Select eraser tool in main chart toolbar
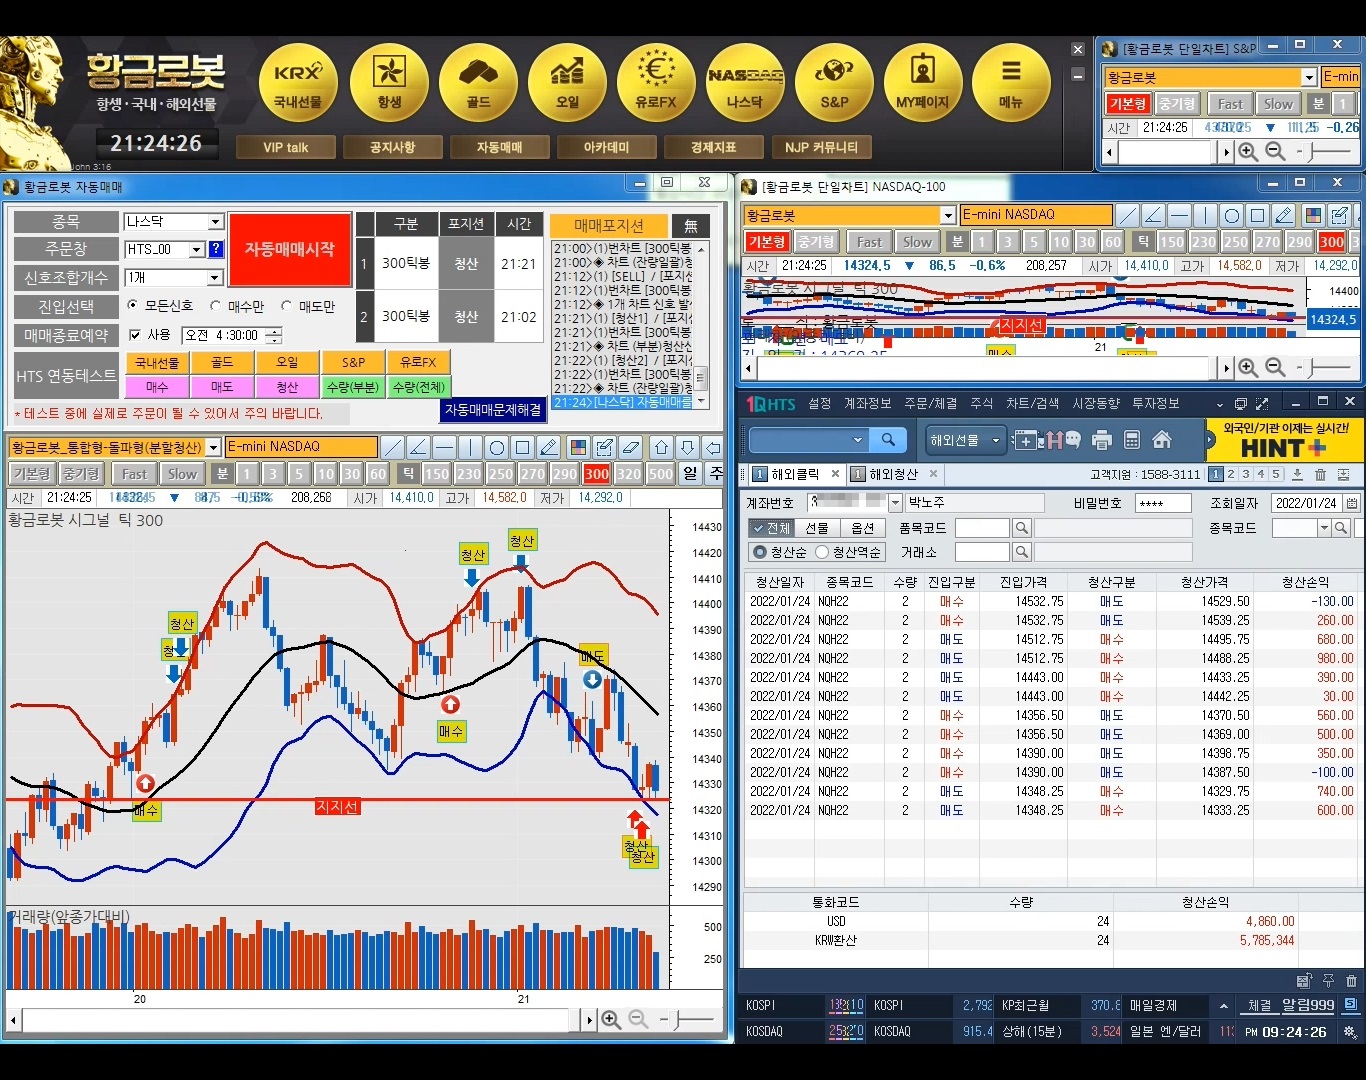Screen dimensions: 1368x1080 pos(630,447)
